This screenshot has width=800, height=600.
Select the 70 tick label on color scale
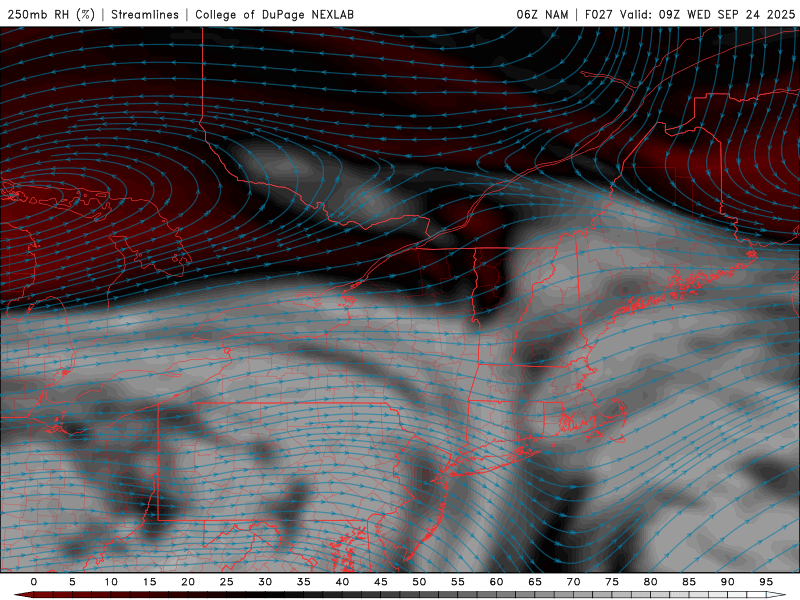tap(573, 582)
